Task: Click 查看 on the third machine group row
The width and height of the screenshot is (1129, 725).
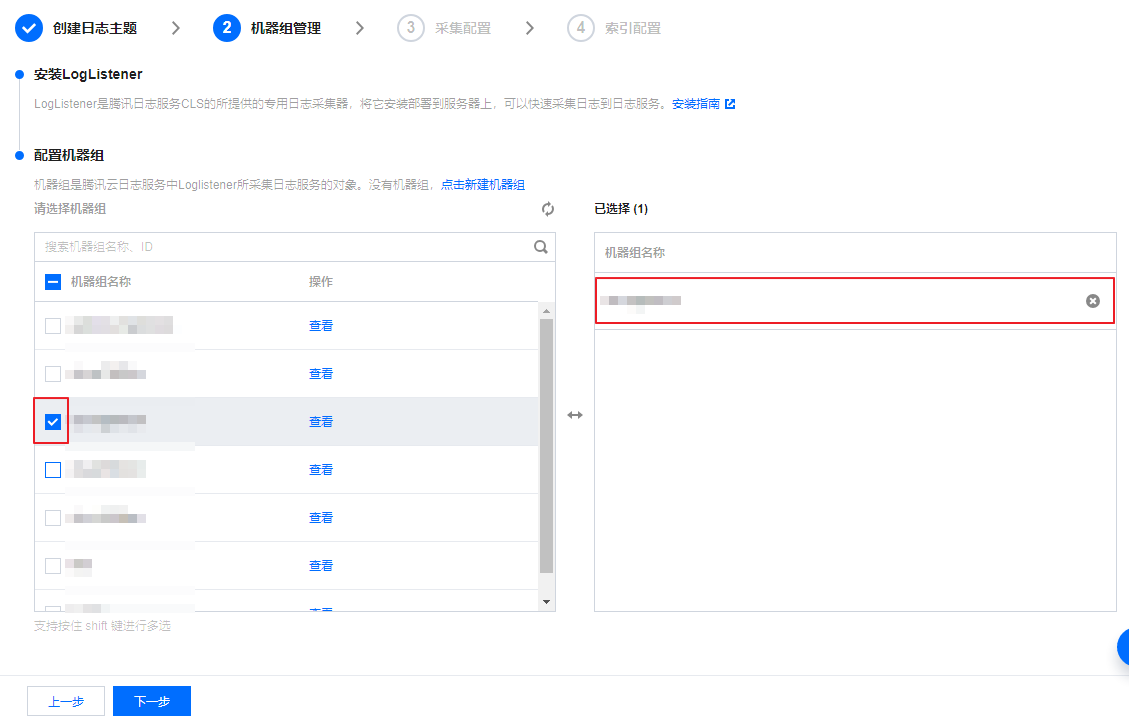Action: [x=320, y=421]
